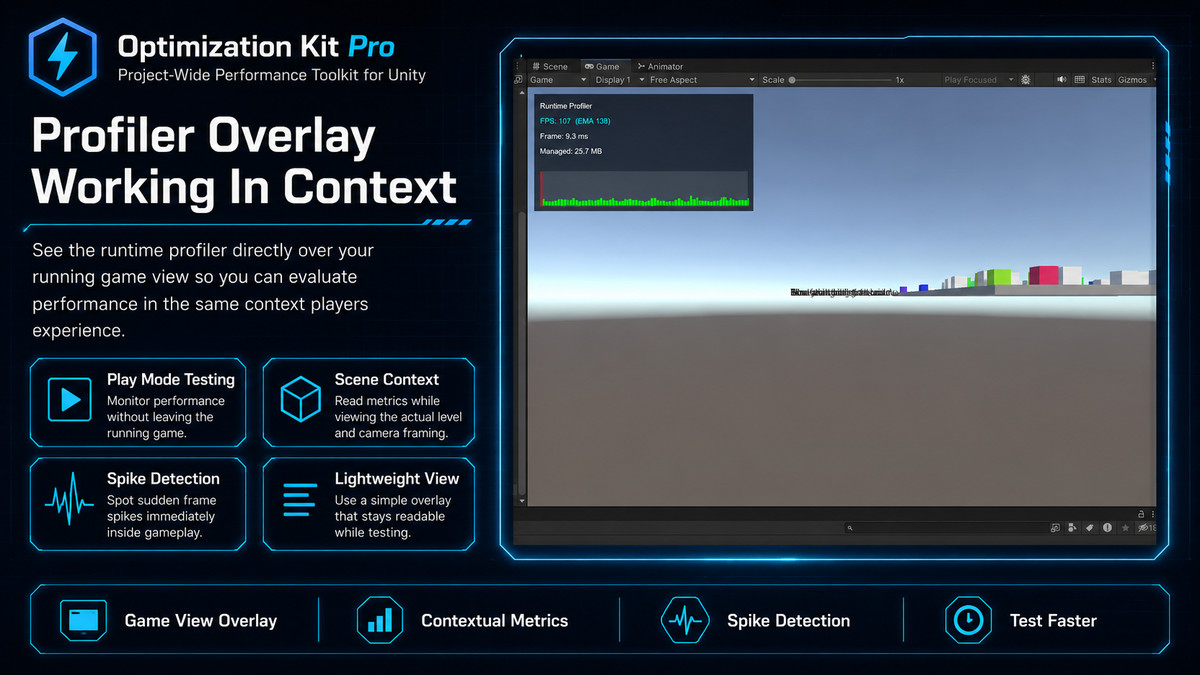The height and width of the screenshot is (675, 1200).
Task: Open the Display 1 dropdown
Action: [619, 80]
